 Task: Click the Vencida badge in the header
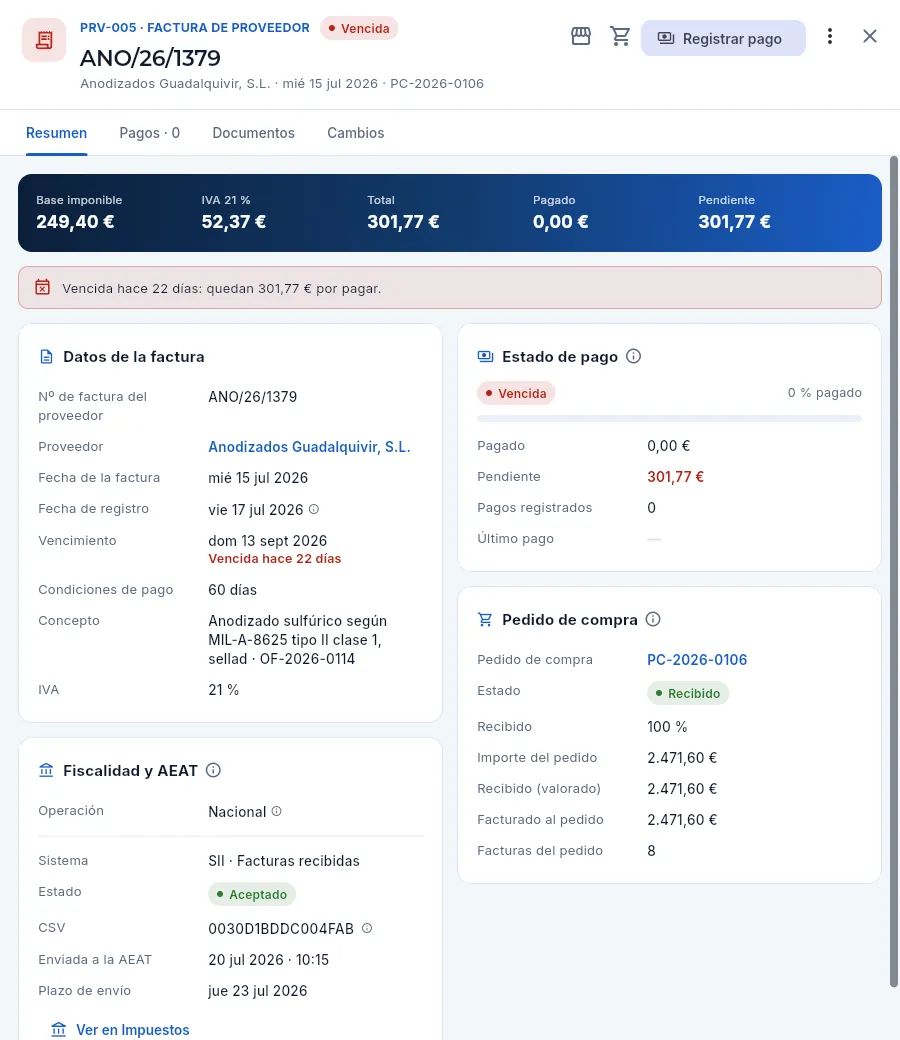[x=359, y=29]
